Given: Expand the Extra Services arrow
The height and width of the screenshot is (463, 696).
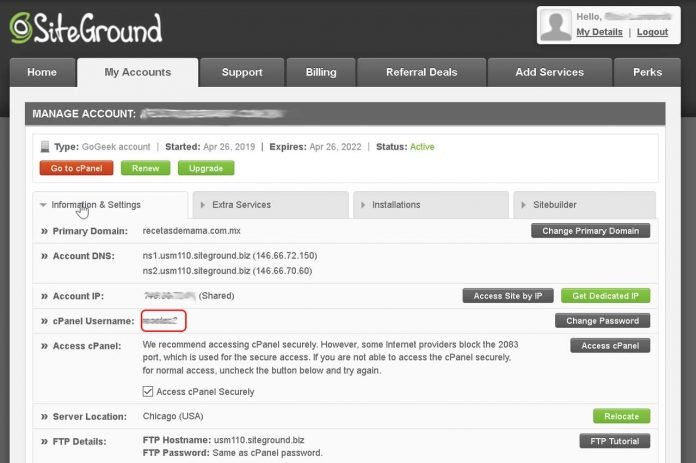Looking at the screenshot, I should click(203, 205).
